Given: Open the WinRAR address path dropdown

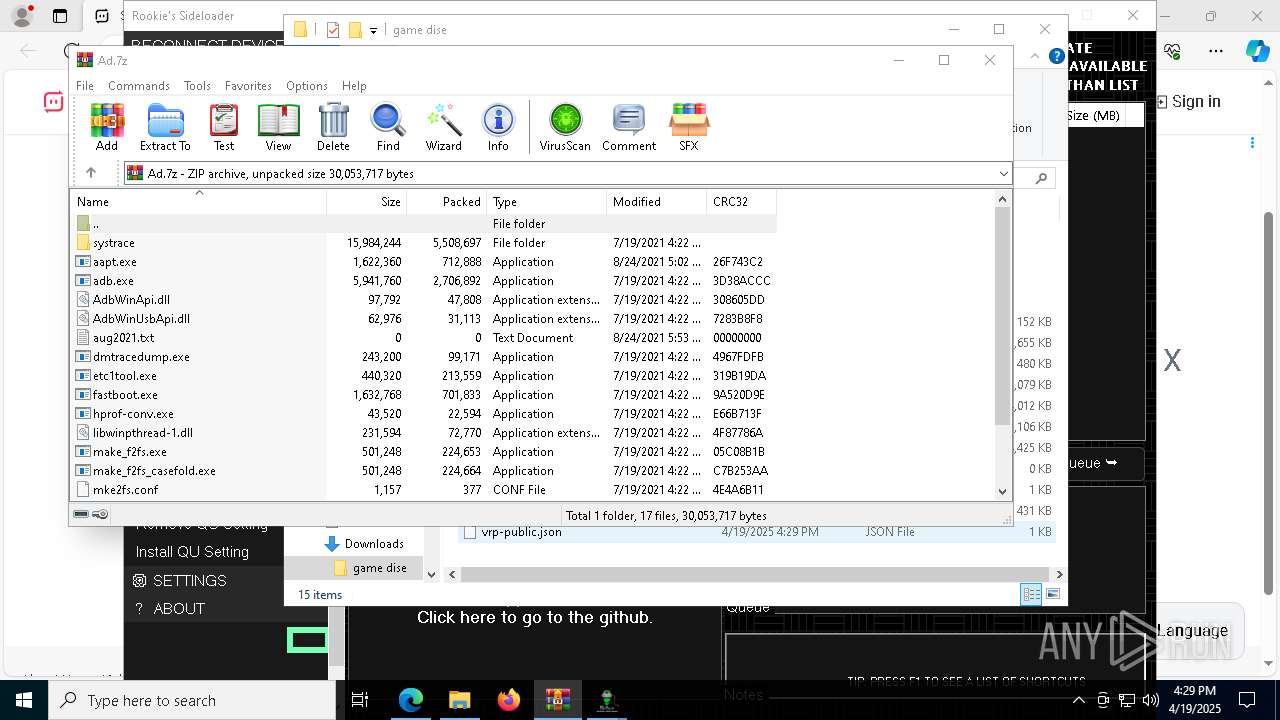Looking at the screenshot, I should coord(1003,174).
